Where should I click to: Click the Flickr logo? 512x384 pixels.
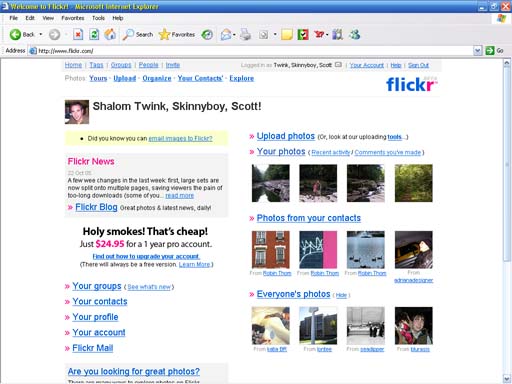pyautogui.click(x=412, y=84)
